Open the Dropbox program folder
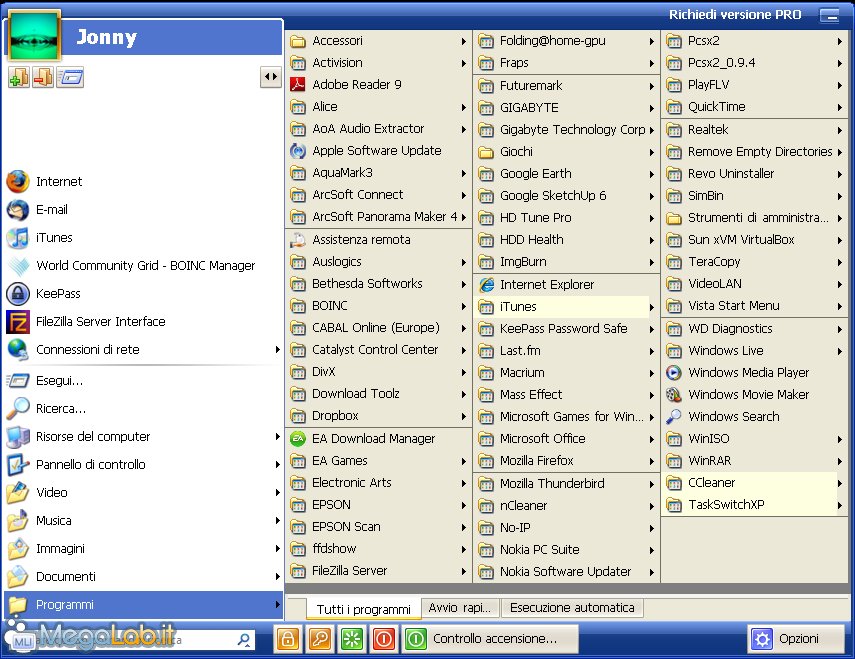The width and height of the screenshot is (855, 659). click(378, 416)
